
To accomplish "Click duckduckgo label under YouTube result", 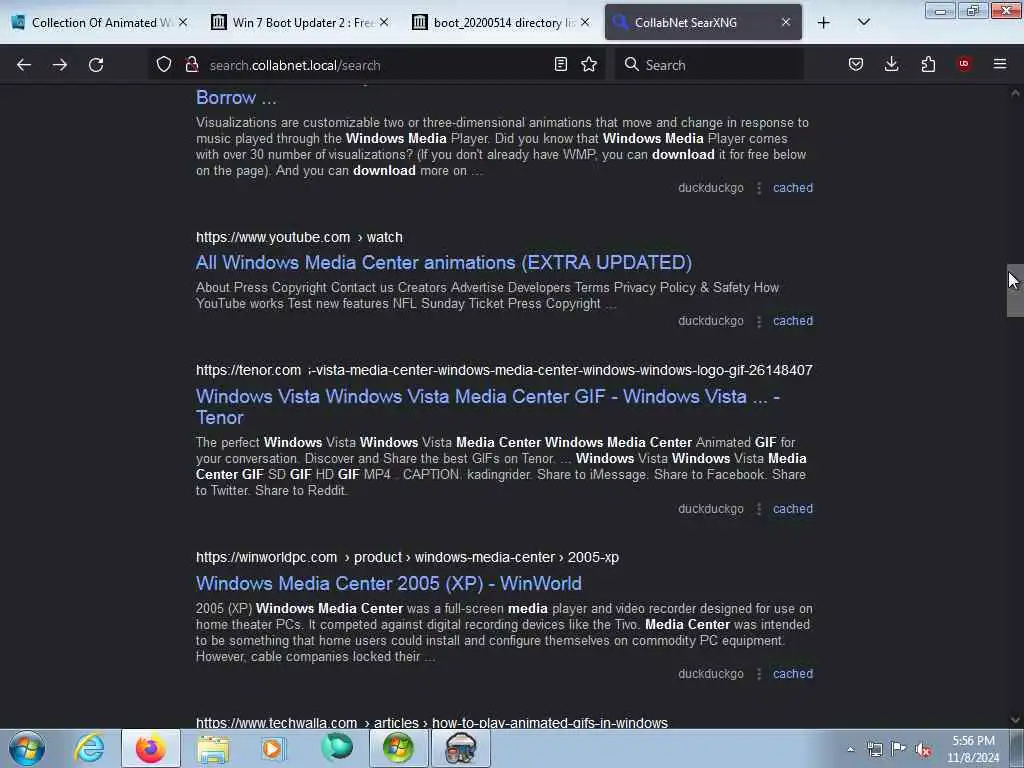I will 711,321.
